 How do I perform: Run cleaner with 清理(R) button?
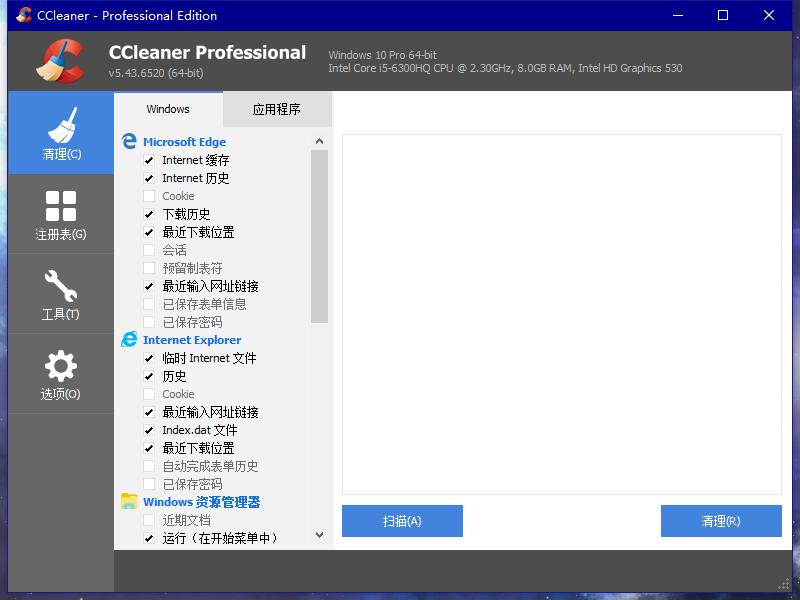[x=721, y=521]
